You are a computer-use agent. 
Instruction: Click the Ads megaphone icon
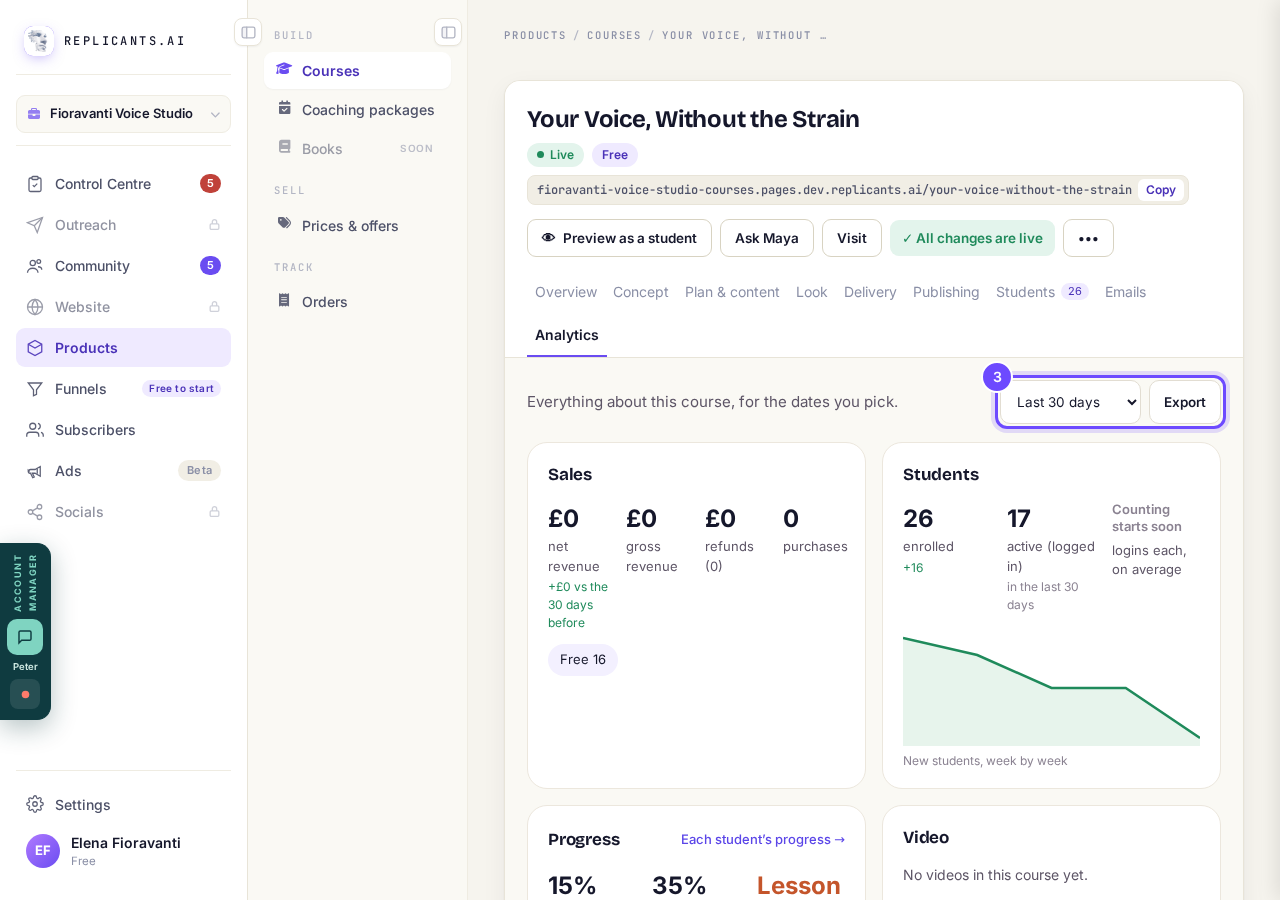pyautogui.click(x=35, y=471)
